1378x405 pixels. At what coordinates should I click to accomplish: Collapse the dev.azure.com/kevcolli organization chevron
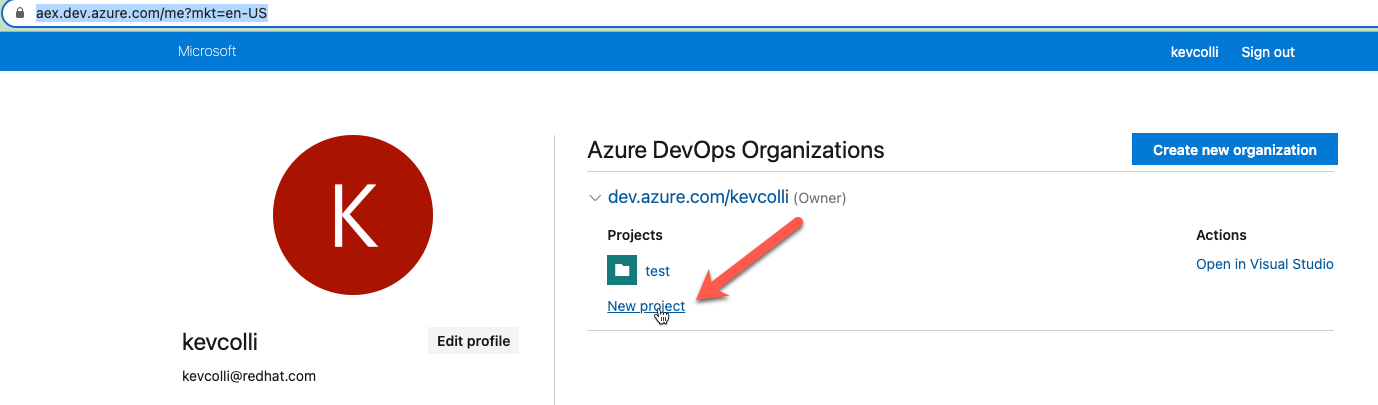click(595, 198)
